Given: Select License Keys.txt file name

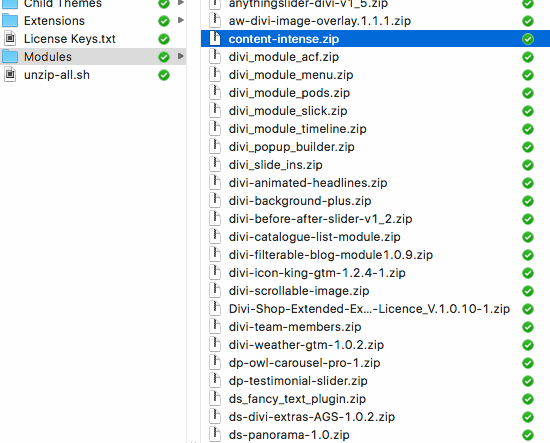Looking at the screenshot, I should pyautogui.click(x=69, y=39).
